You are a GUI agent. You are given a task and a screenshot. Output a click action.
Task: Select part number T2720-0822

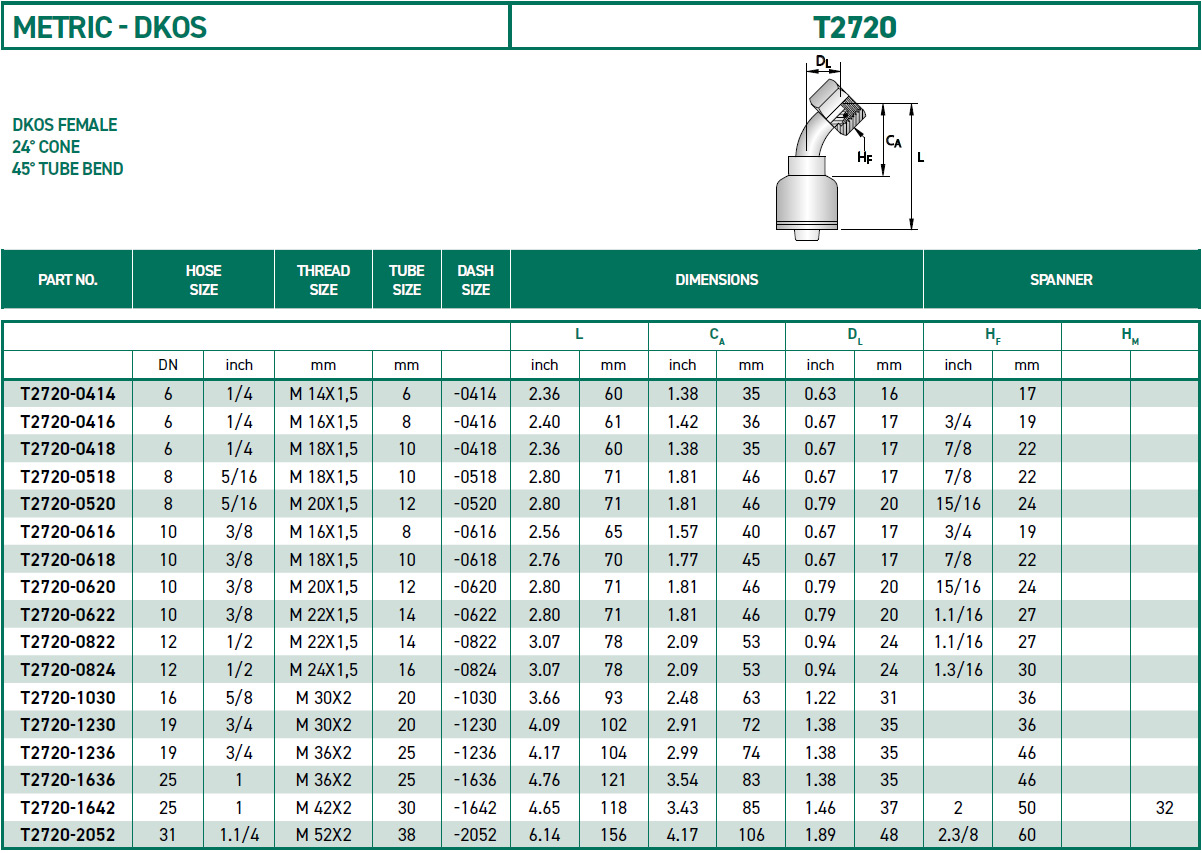[x=68, y=642]
